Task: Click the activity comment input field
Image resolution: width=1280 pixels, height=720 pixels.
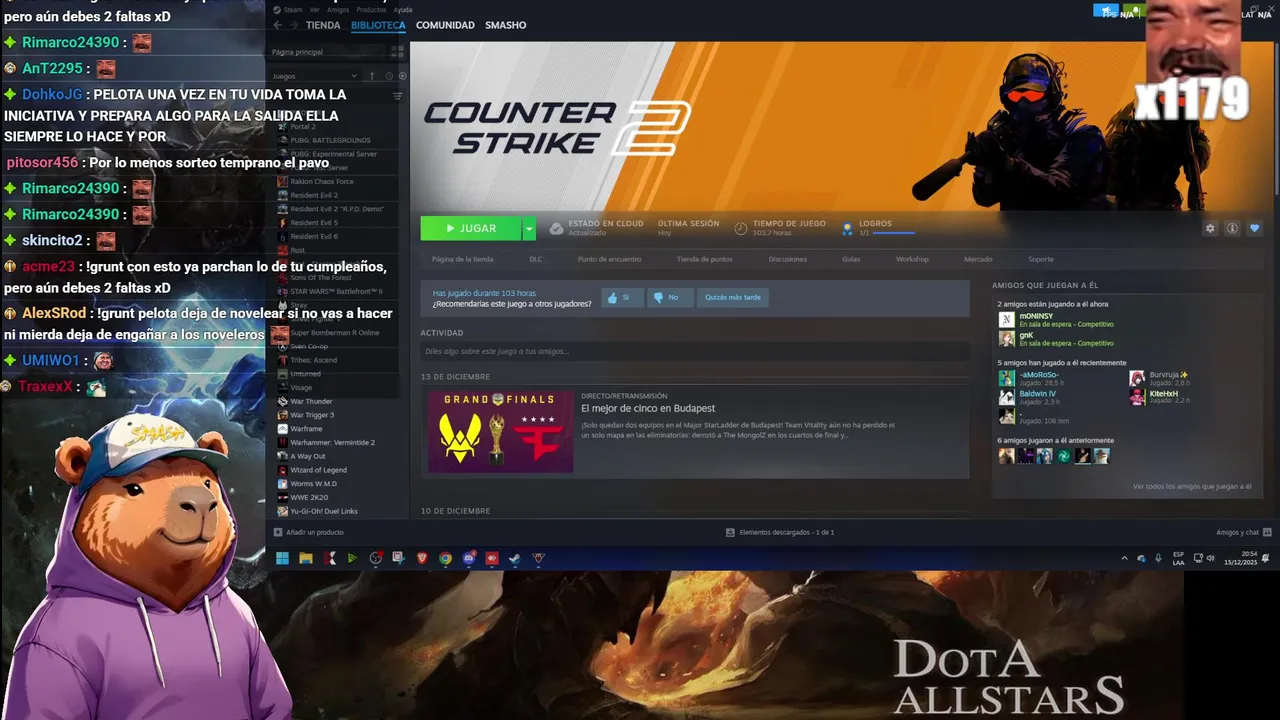Action: click(x=695, y=351)
